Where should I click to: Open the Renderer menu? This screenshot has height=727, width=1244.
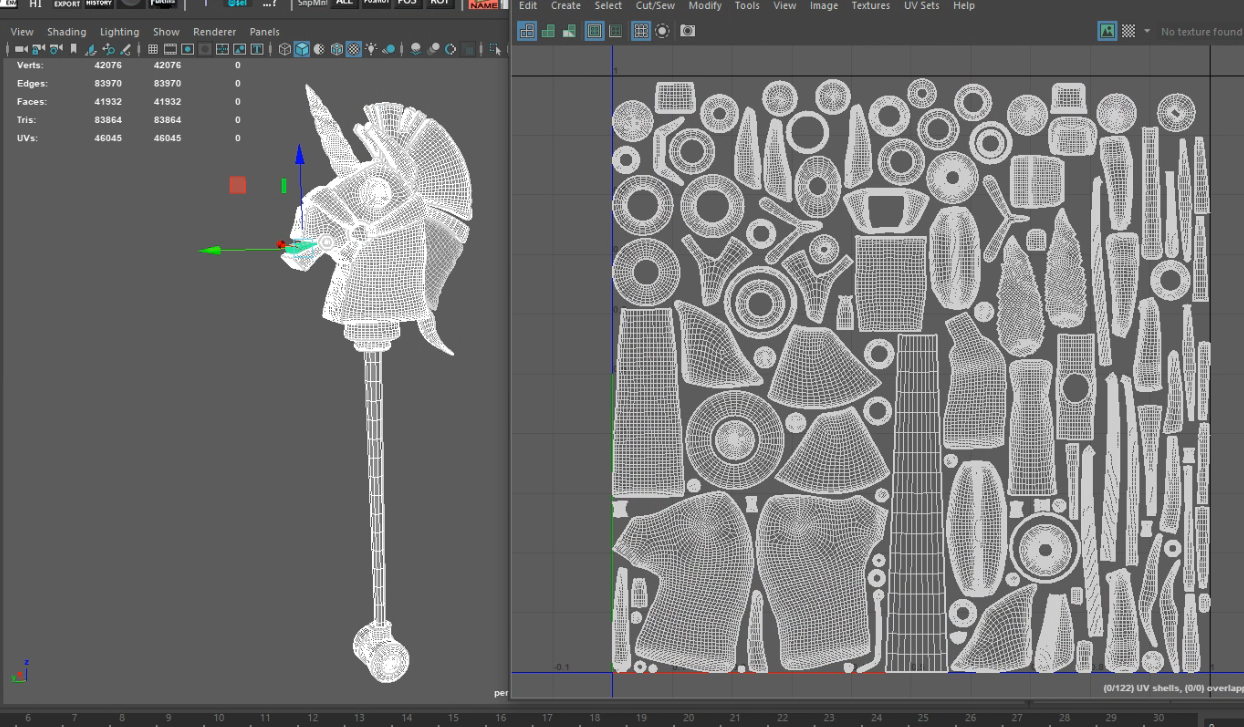pyautogui.click(x=214, y=31)
